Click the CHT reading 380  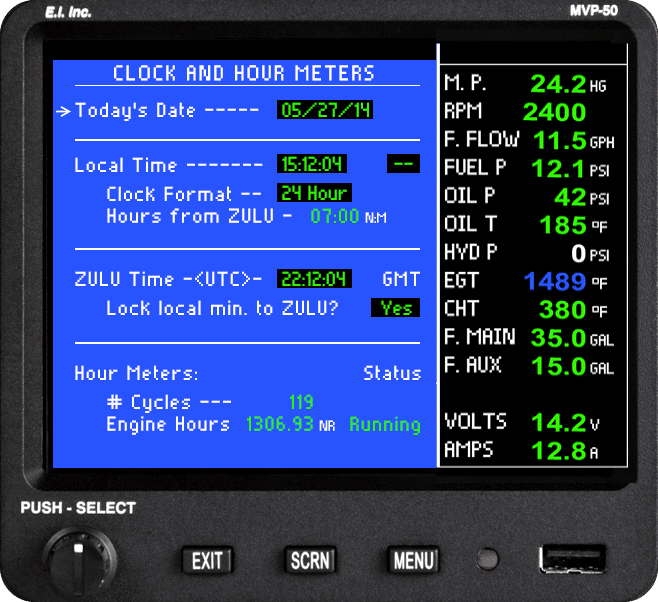pyautogui.click(x=562, y=310)
